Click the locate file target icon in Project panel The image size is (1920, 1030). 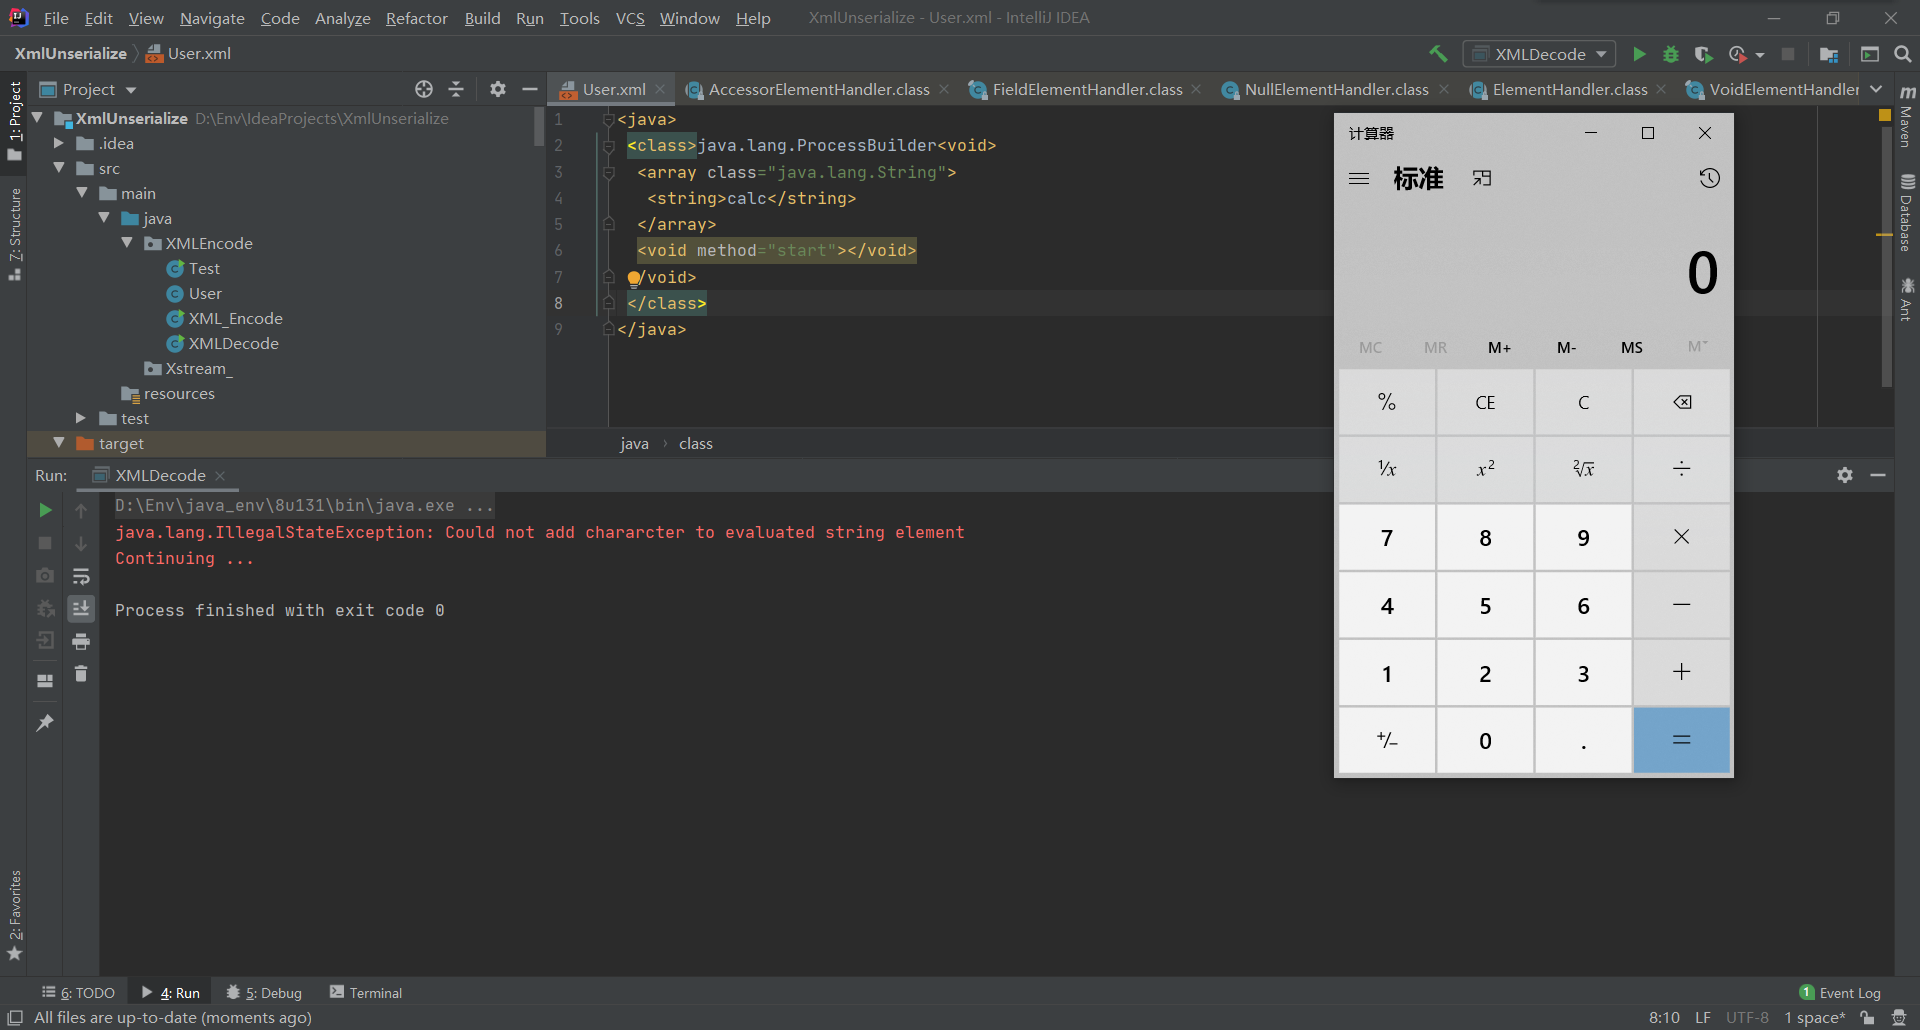point(424,89)
